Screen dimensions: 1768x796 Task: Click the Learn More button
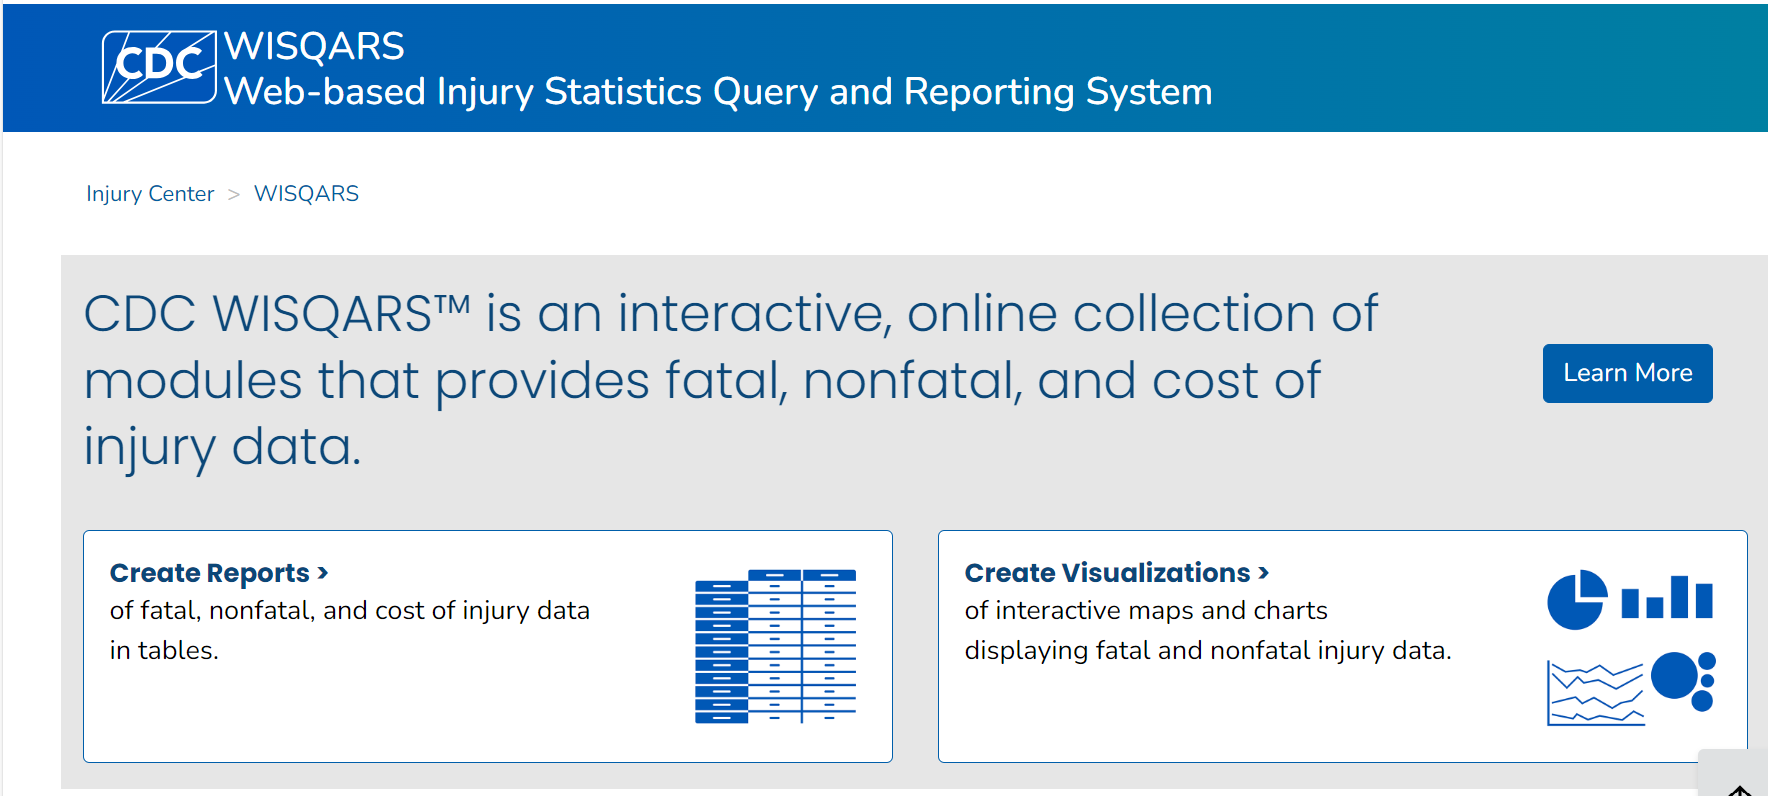1627,373
